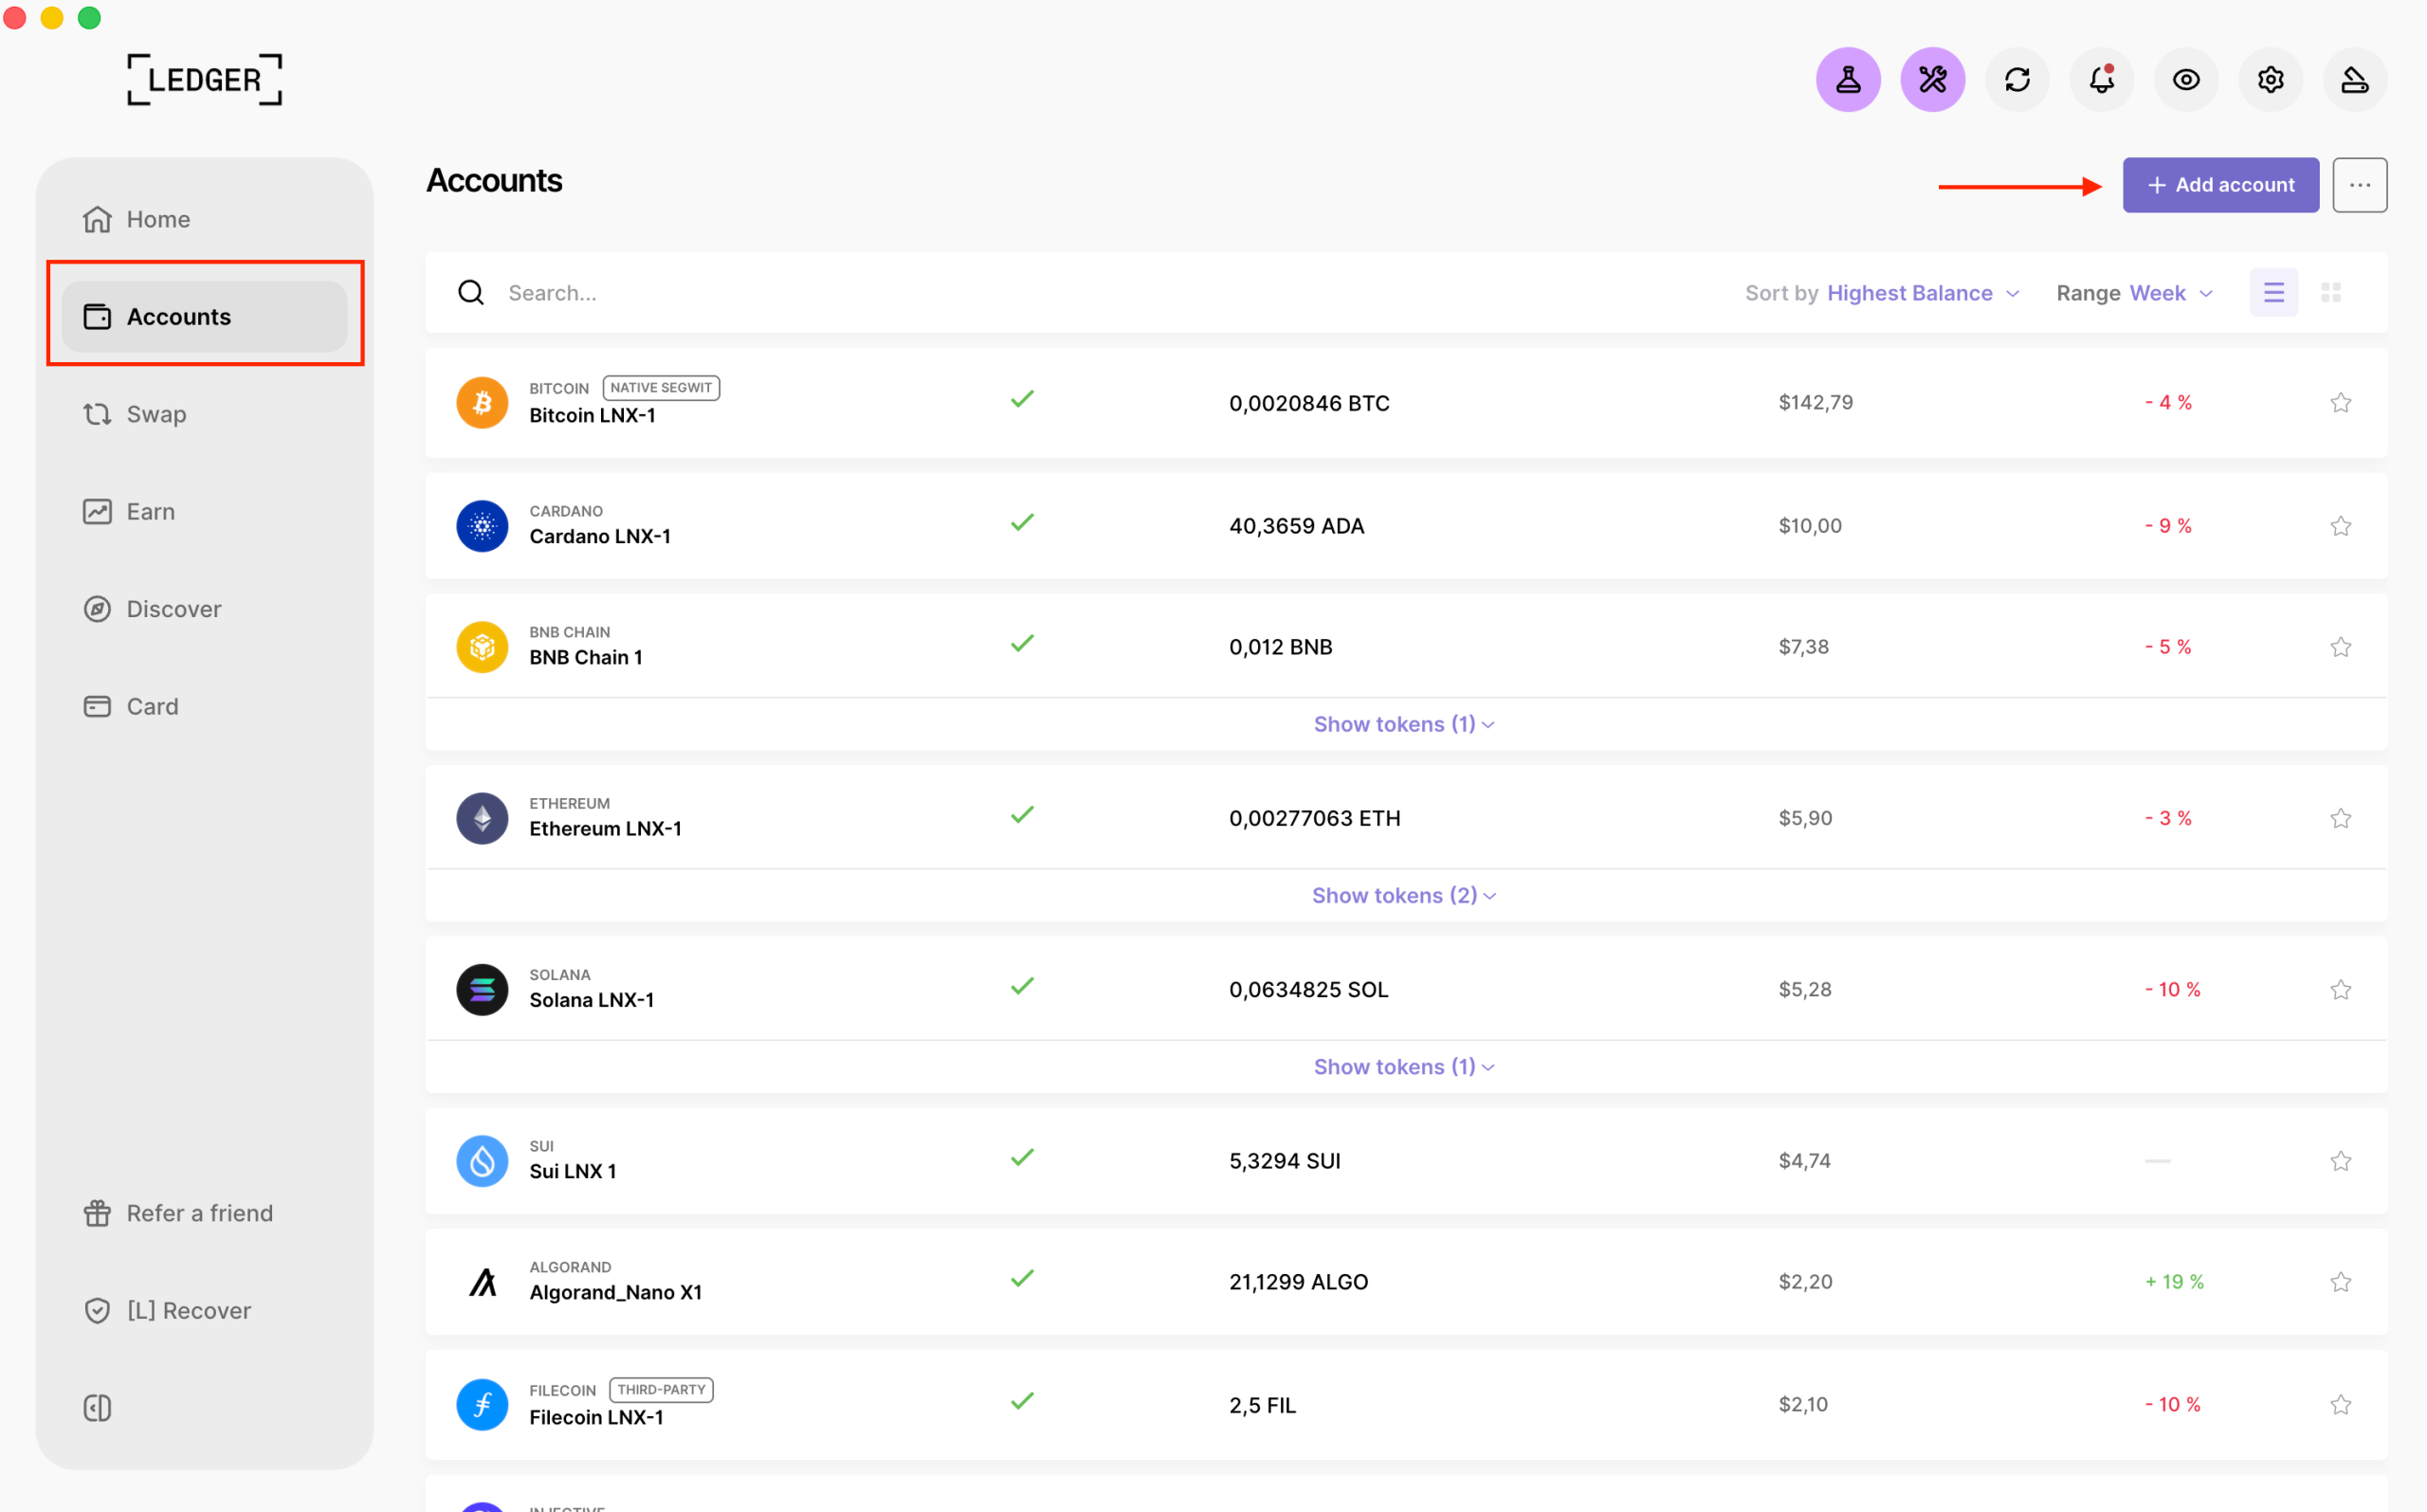The height and width of the screenshot is (1512, 2427).
Task: Click the developer tools wrench icon
Action: point(1932,80)
